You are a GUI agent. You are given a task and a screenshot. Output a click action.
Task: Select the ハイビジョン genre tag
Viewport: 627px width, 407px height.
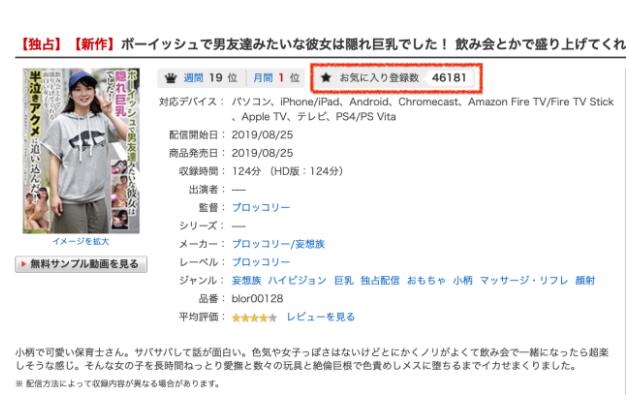click(x=298, y=280)
